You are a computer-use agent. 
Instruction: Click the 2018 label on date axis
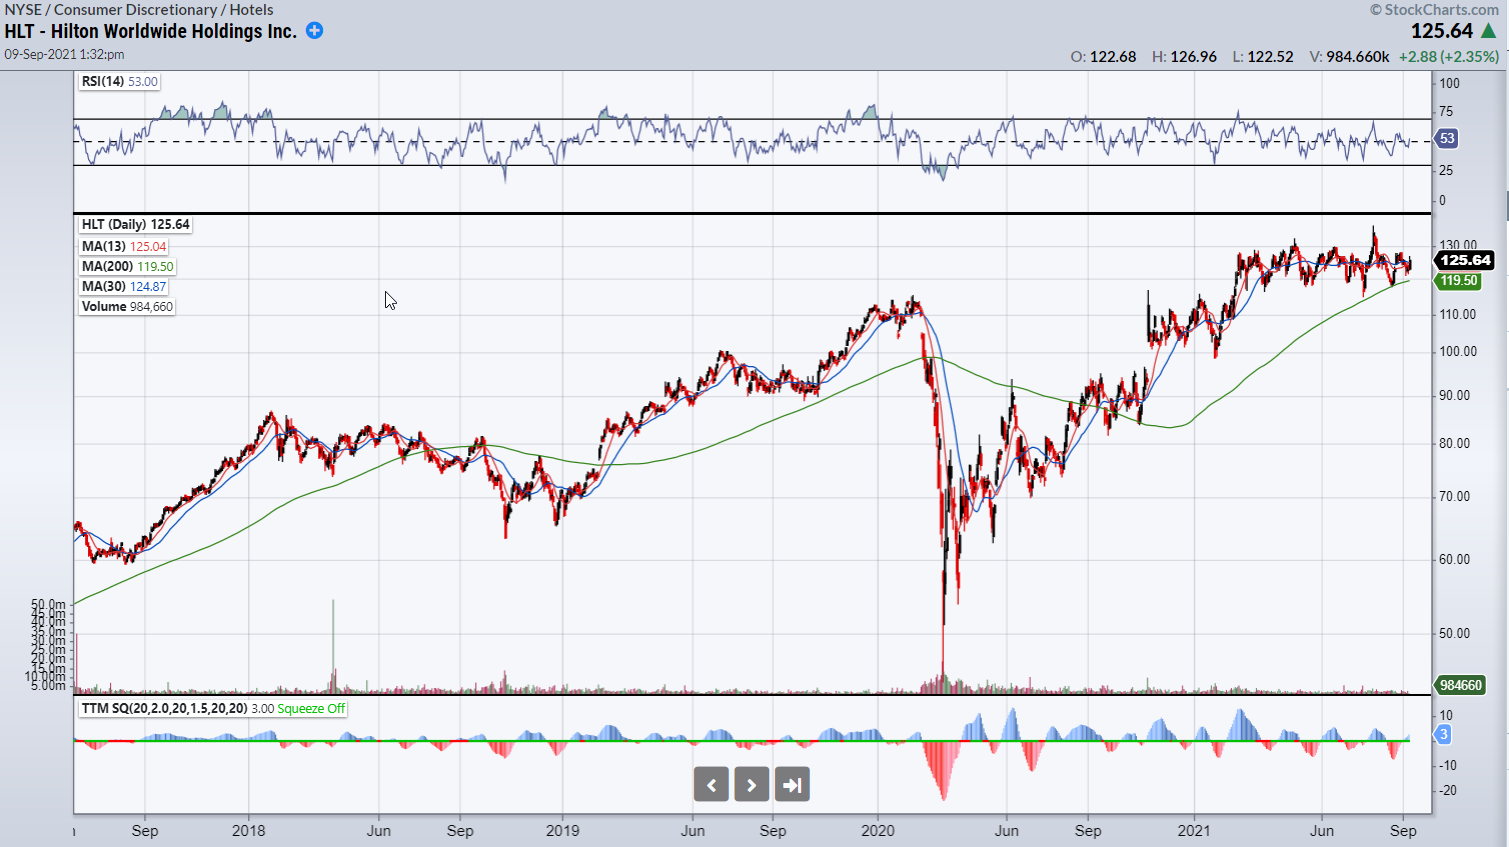click(x=248, y=831)
